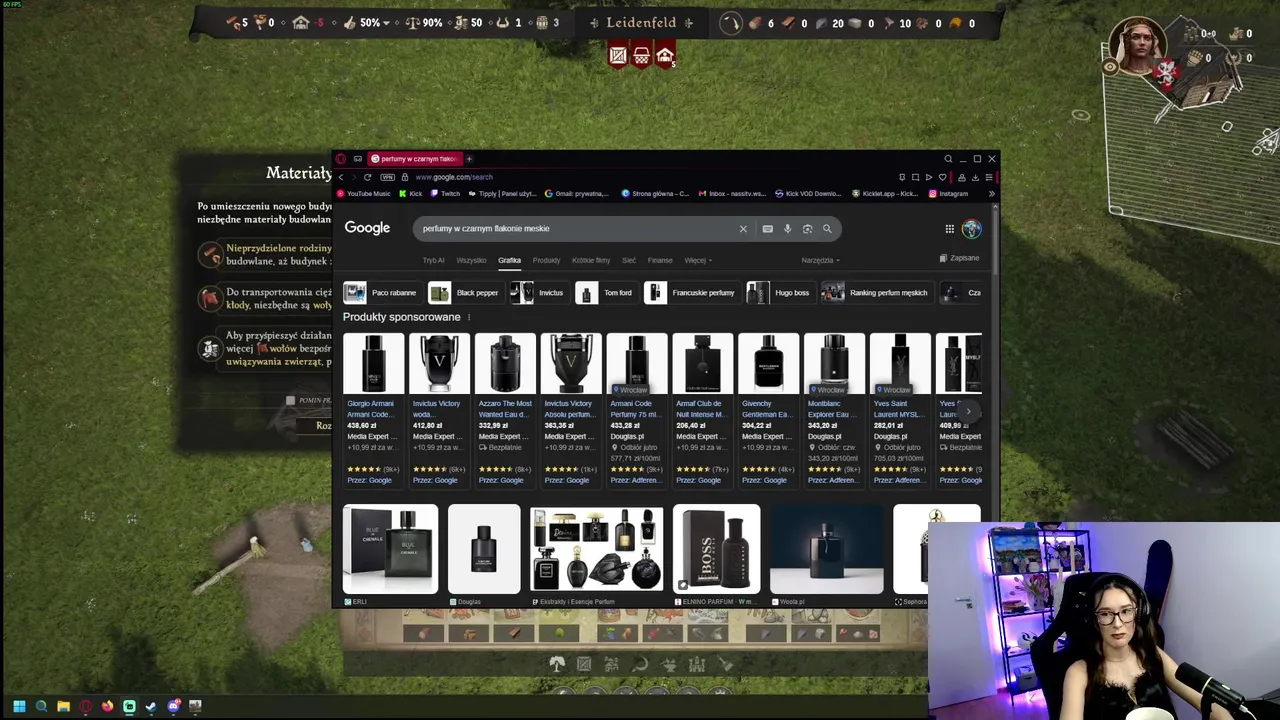
Task: Open Firefox from the taskbar
Action: (107, 707)
